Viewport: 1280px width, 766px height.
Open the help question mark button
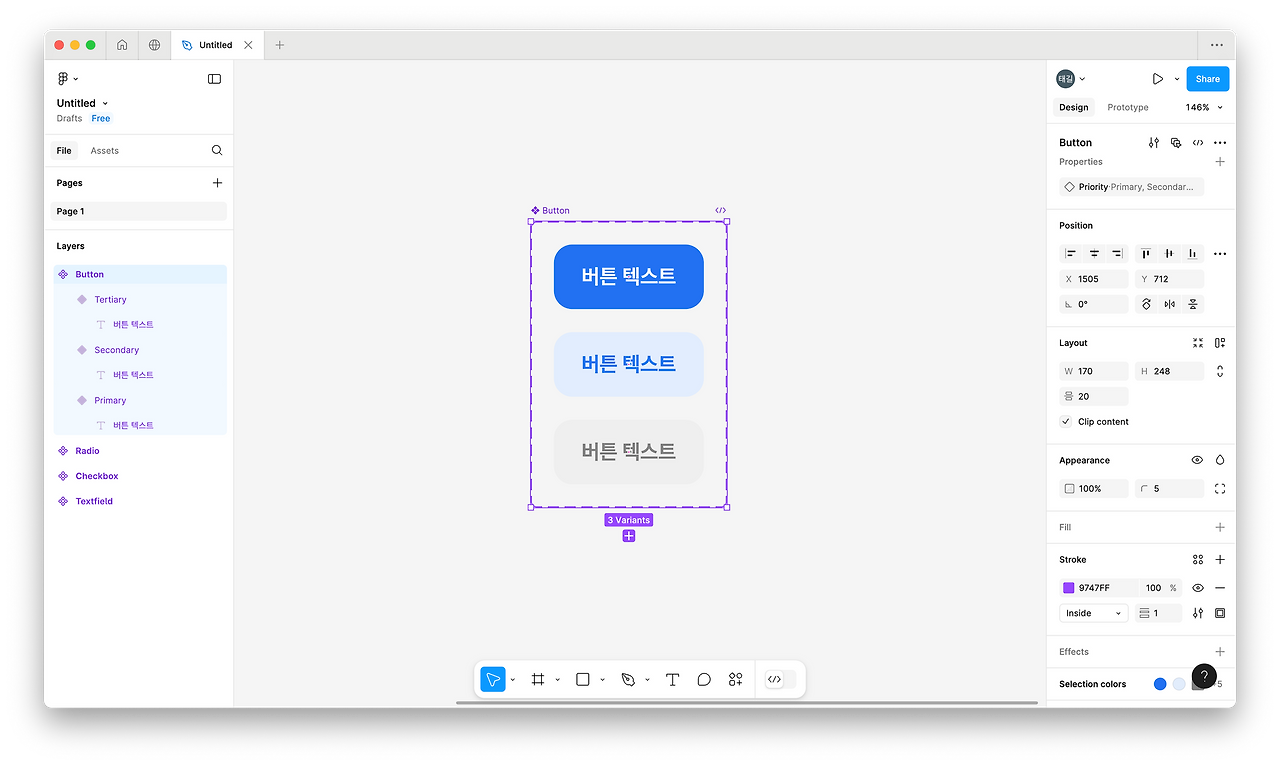[x=1204, y=676]
